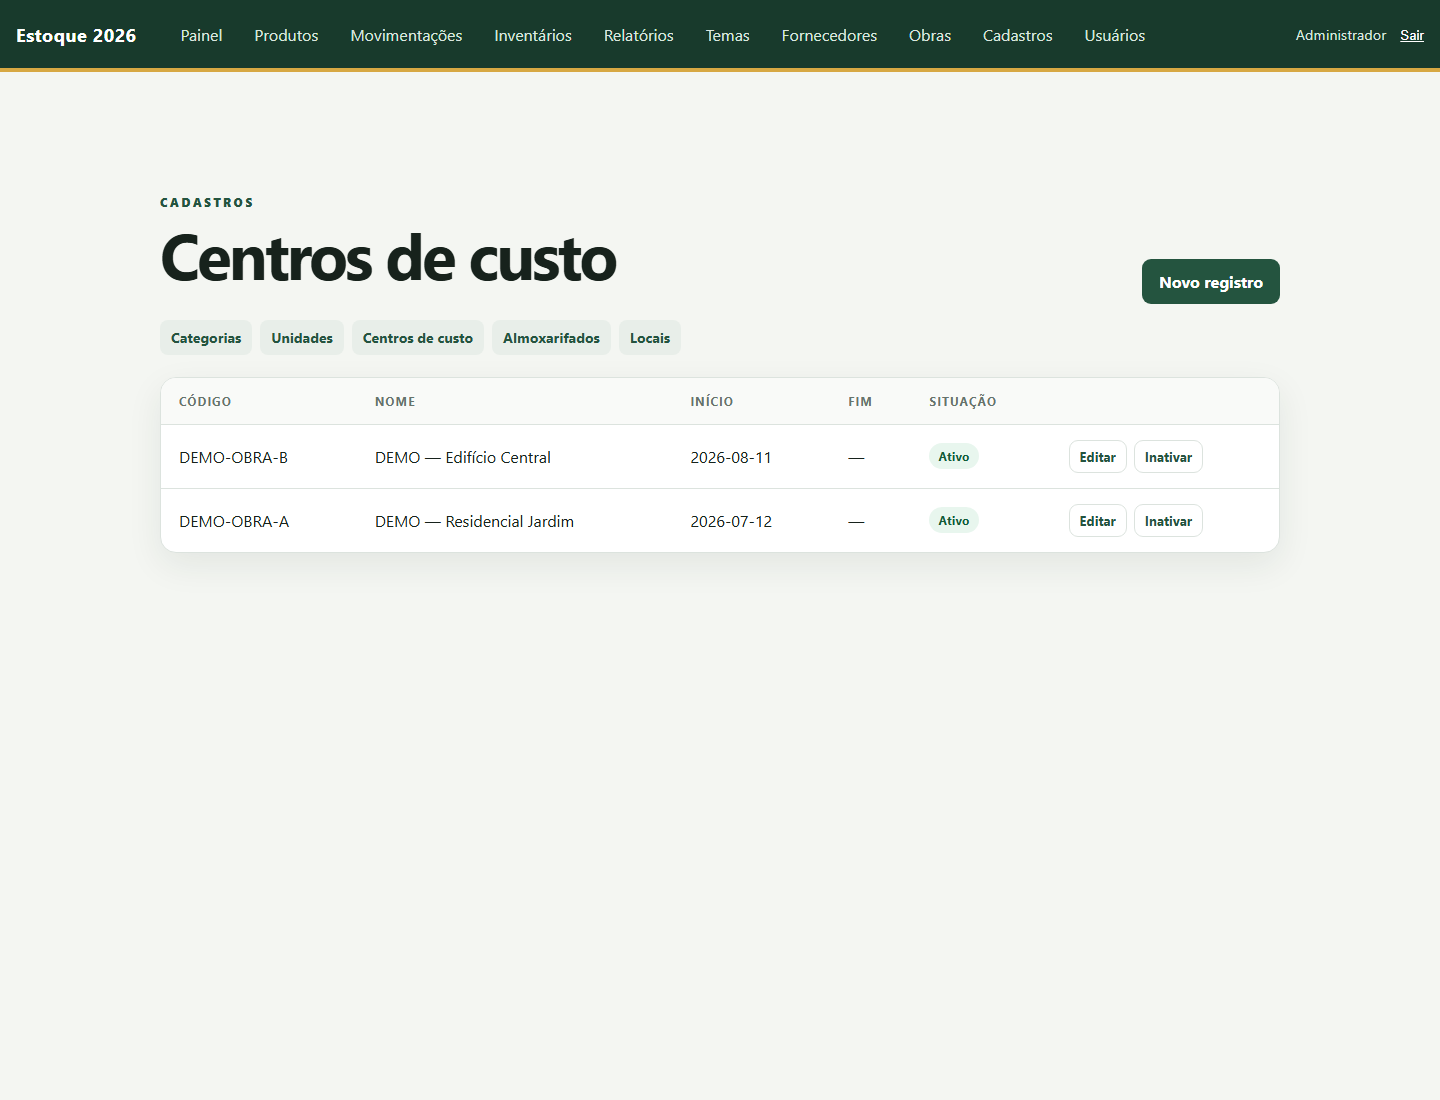Open the Temas page
The height and width of the screenshot is (1100, 1440).
tap(728, 35)
